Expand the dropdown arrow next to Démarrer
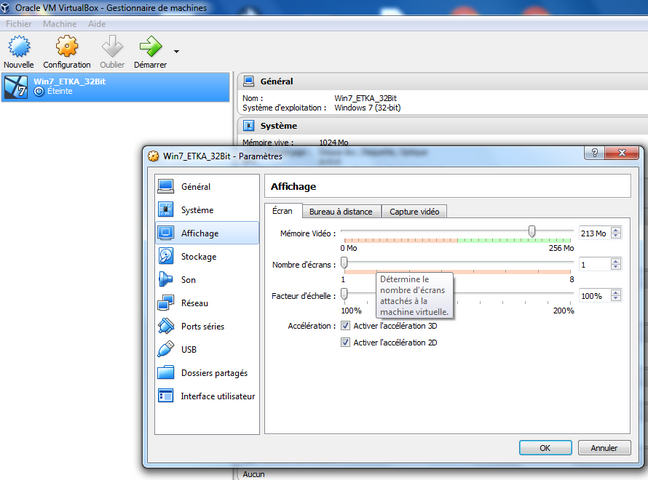The width and height of the screenshot is (648, 480). click(x=176, y=51)
